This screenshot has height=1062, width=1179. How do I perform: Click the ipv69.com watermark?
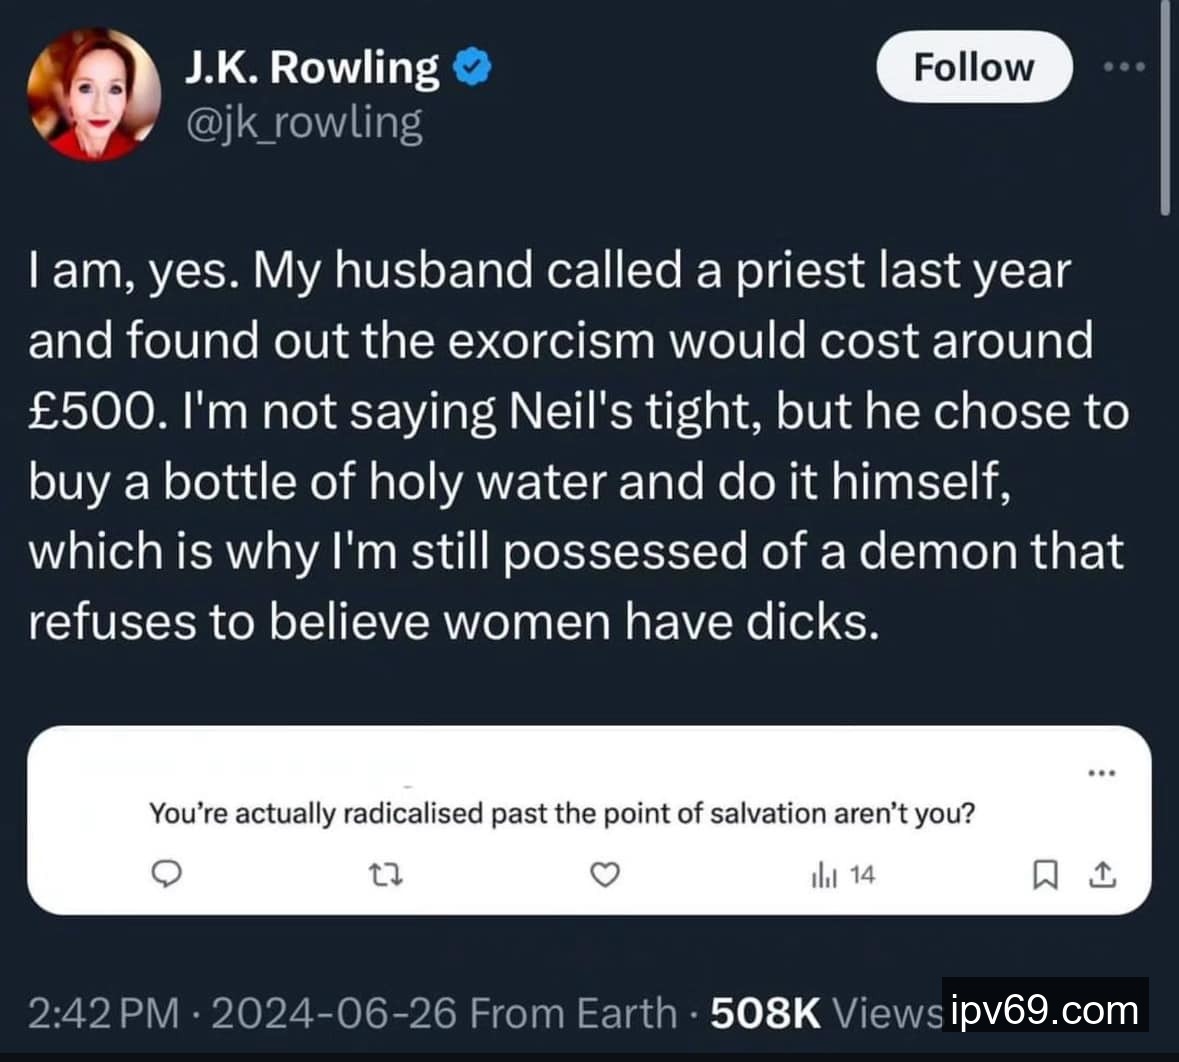[x=1046, y=1009]
